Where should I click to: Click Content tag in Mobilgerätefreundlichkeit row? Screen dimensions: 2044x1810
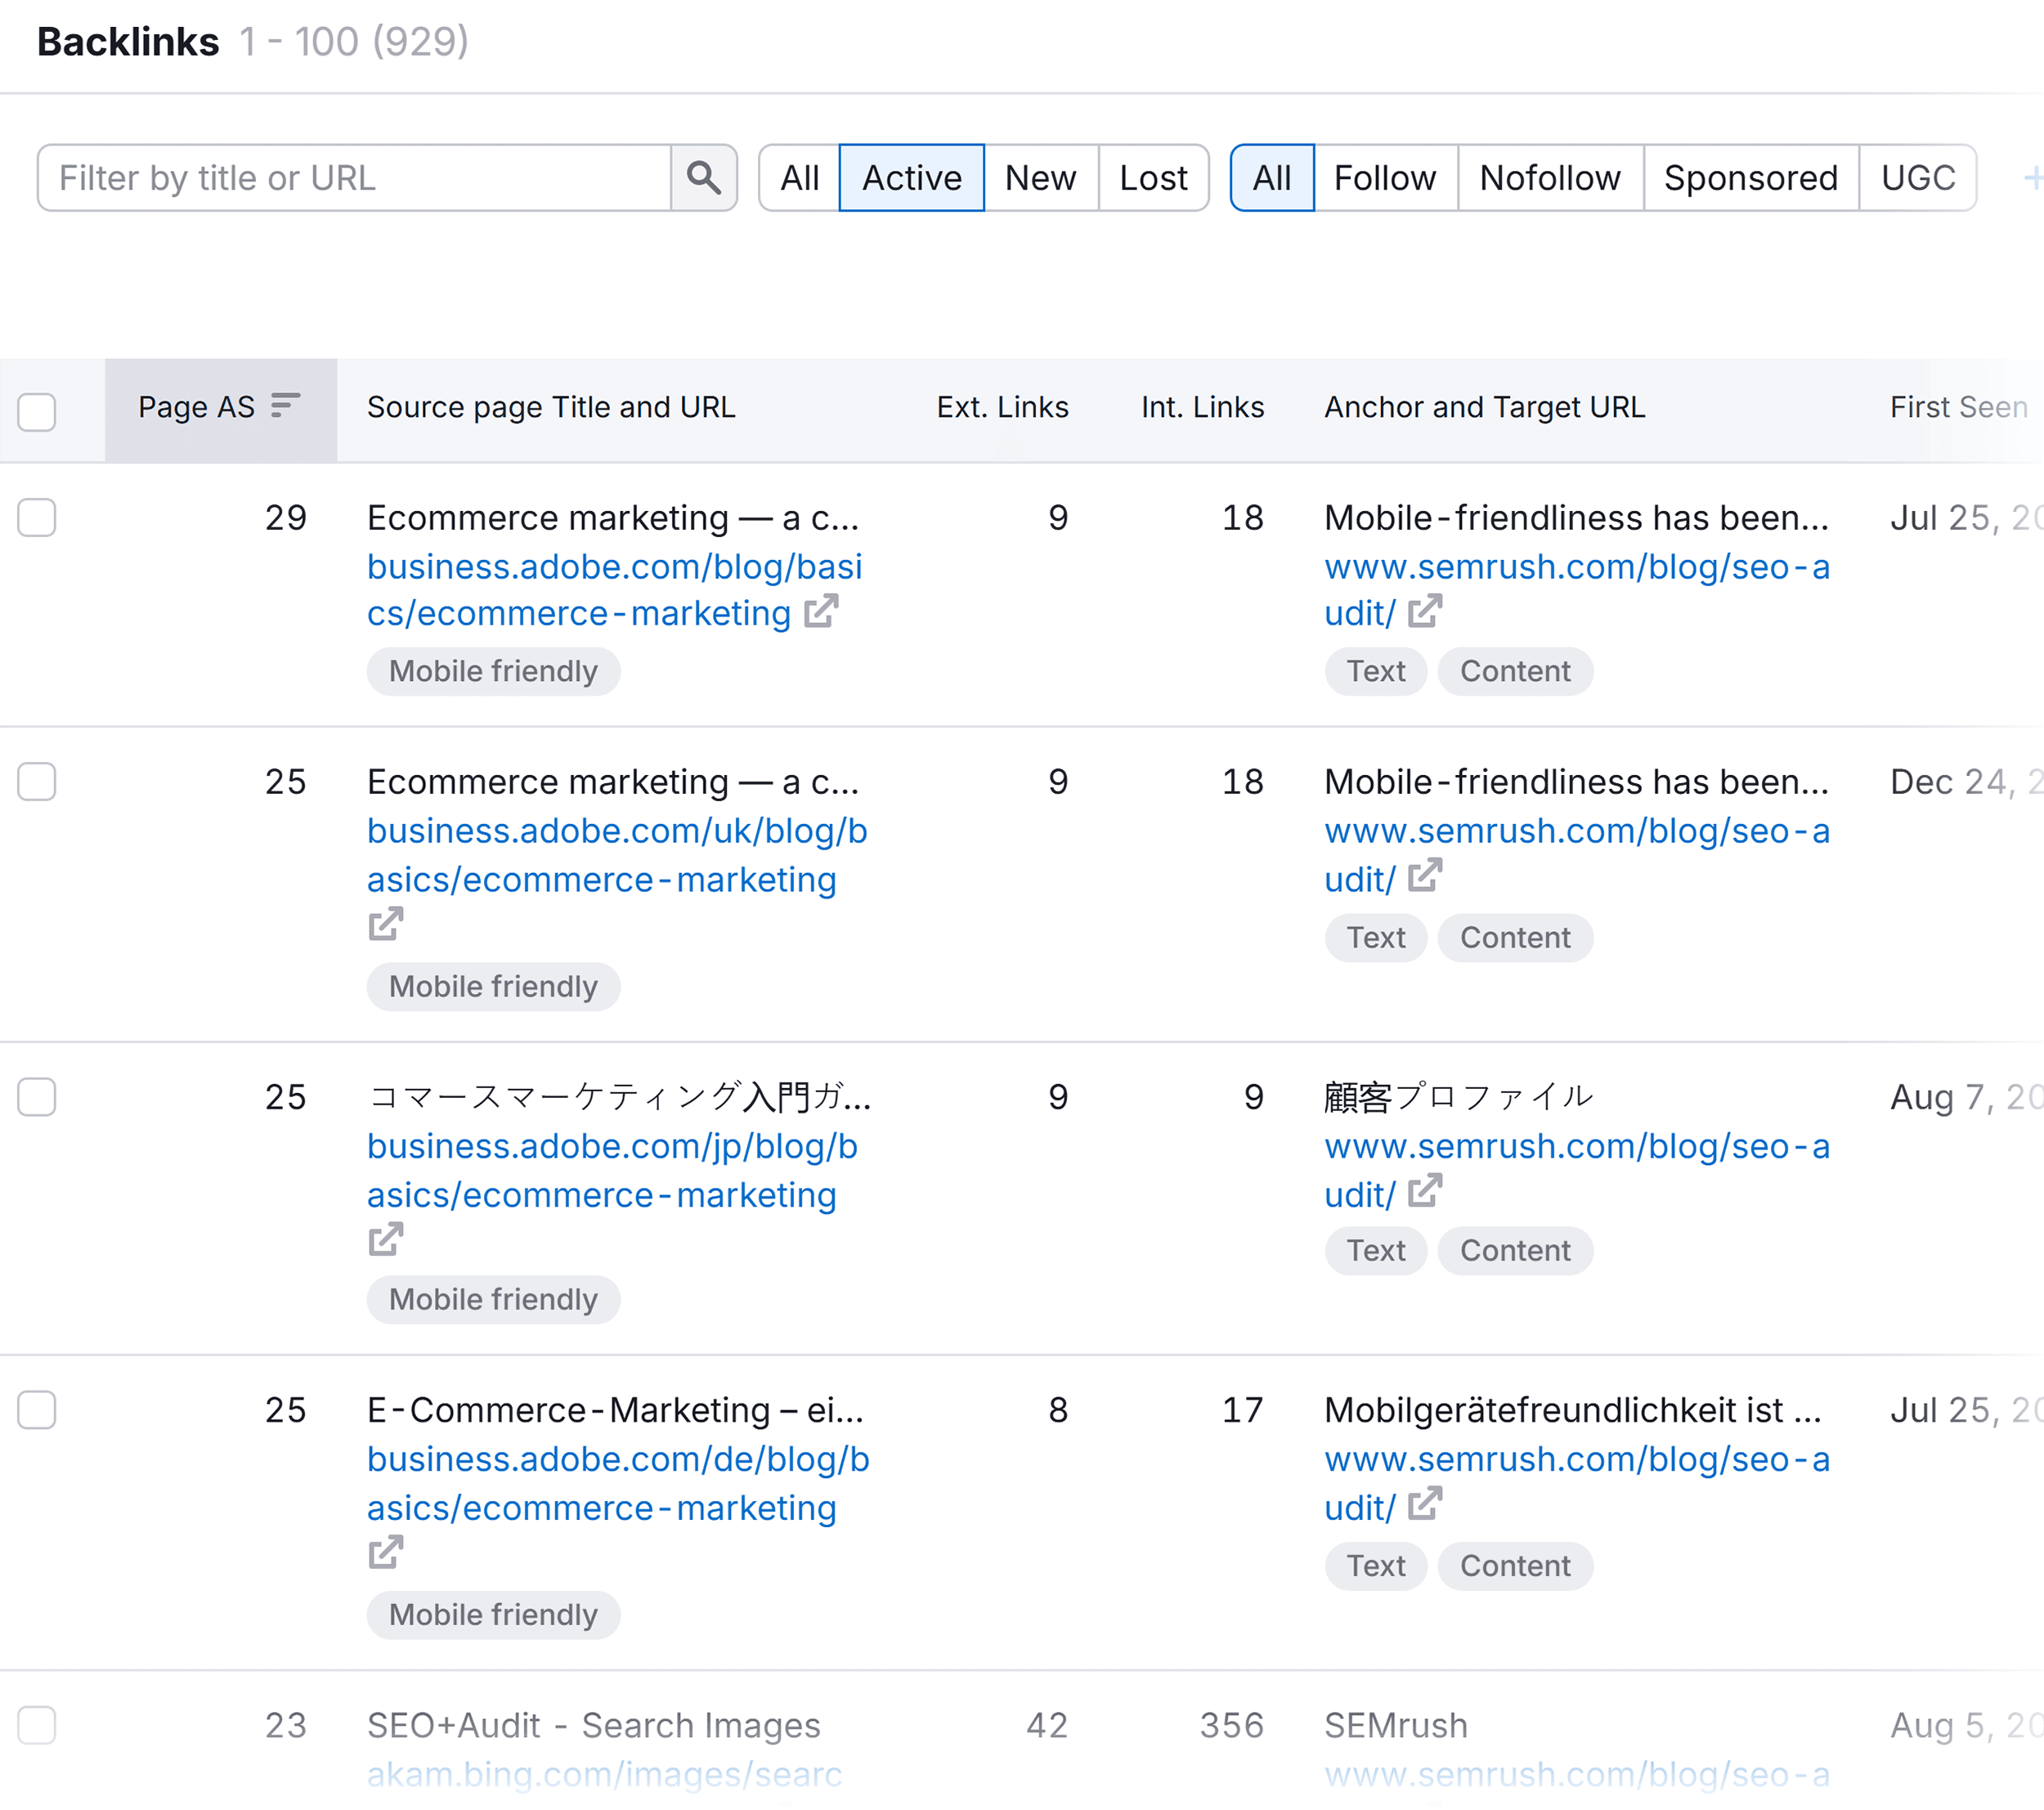point(1515,1565)
